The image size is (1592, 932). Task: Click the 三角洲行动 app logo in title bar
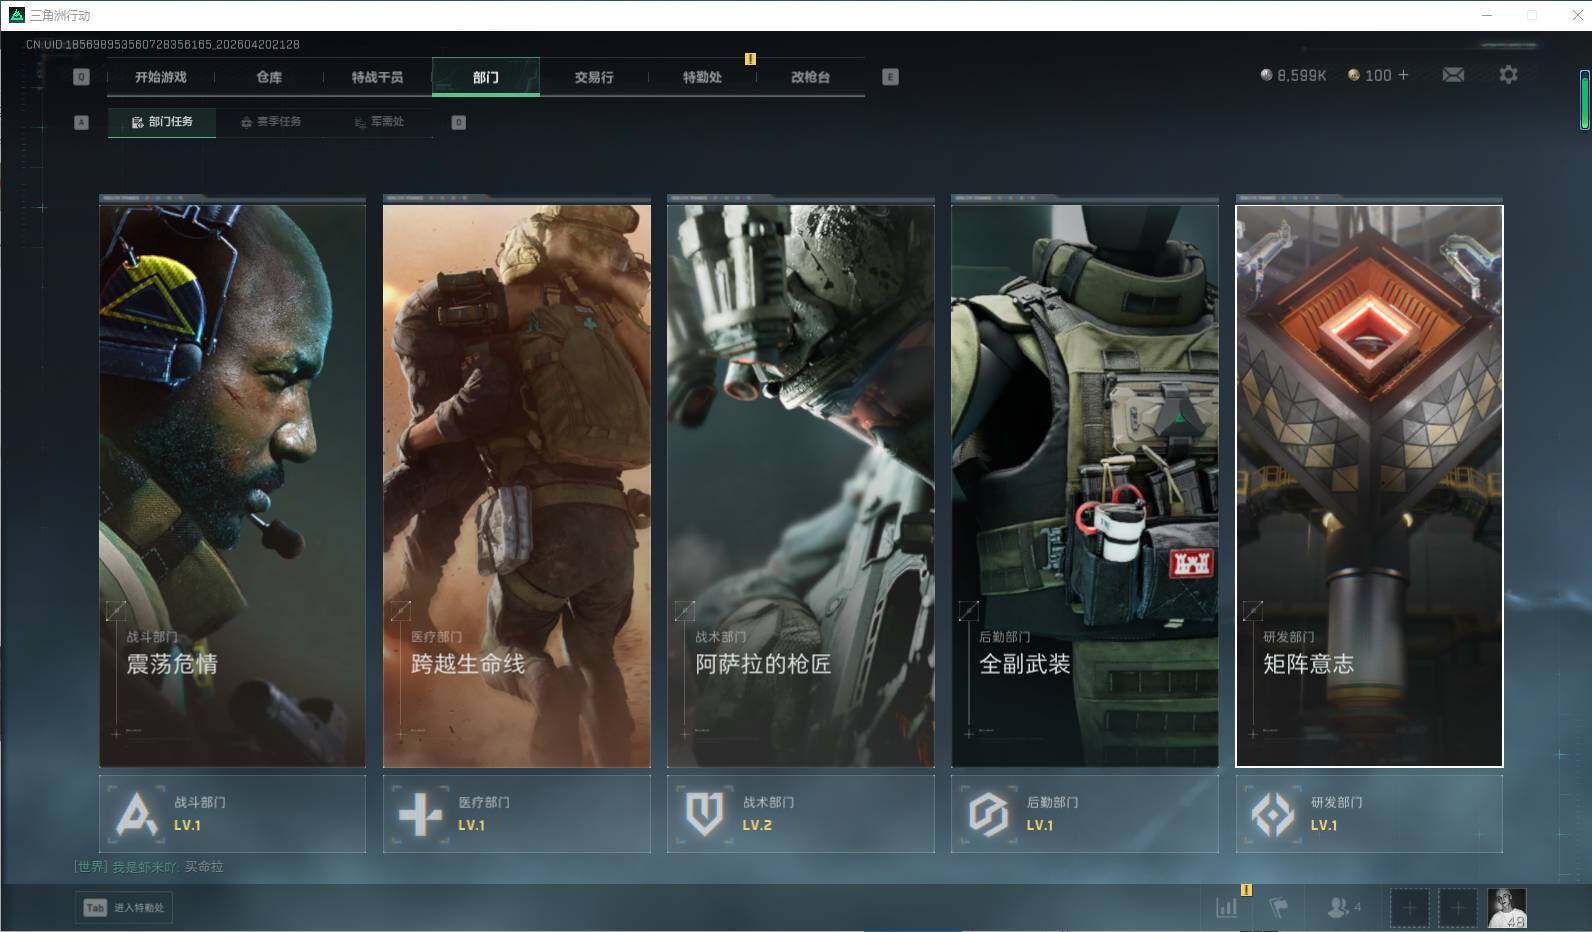click(16, 15)
